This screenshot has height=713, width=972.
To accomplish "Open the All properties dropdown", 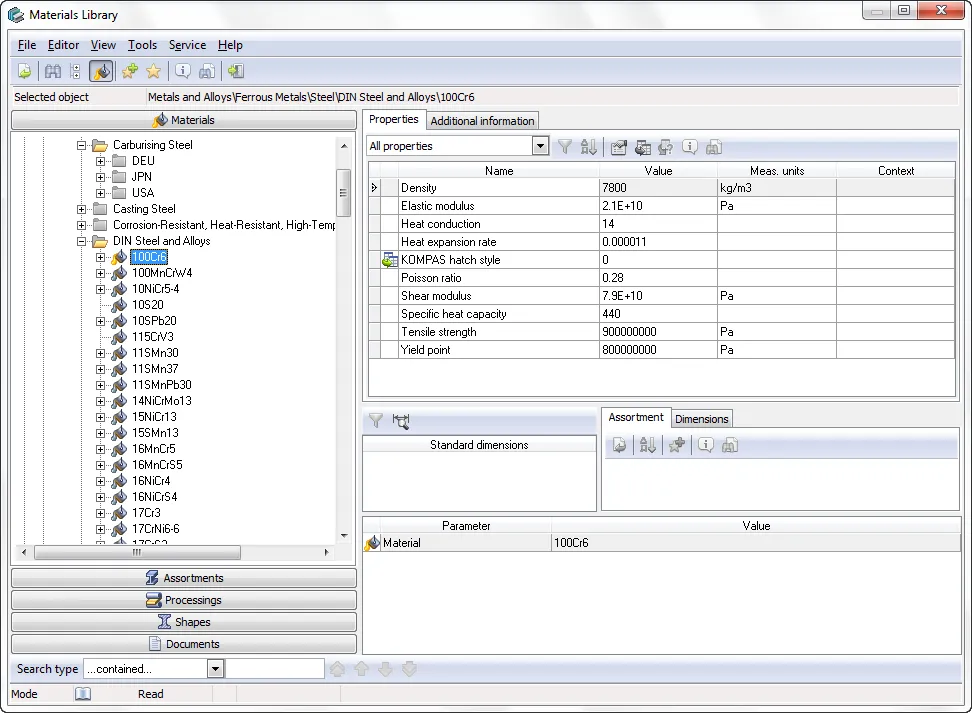I will coord(540,146).
